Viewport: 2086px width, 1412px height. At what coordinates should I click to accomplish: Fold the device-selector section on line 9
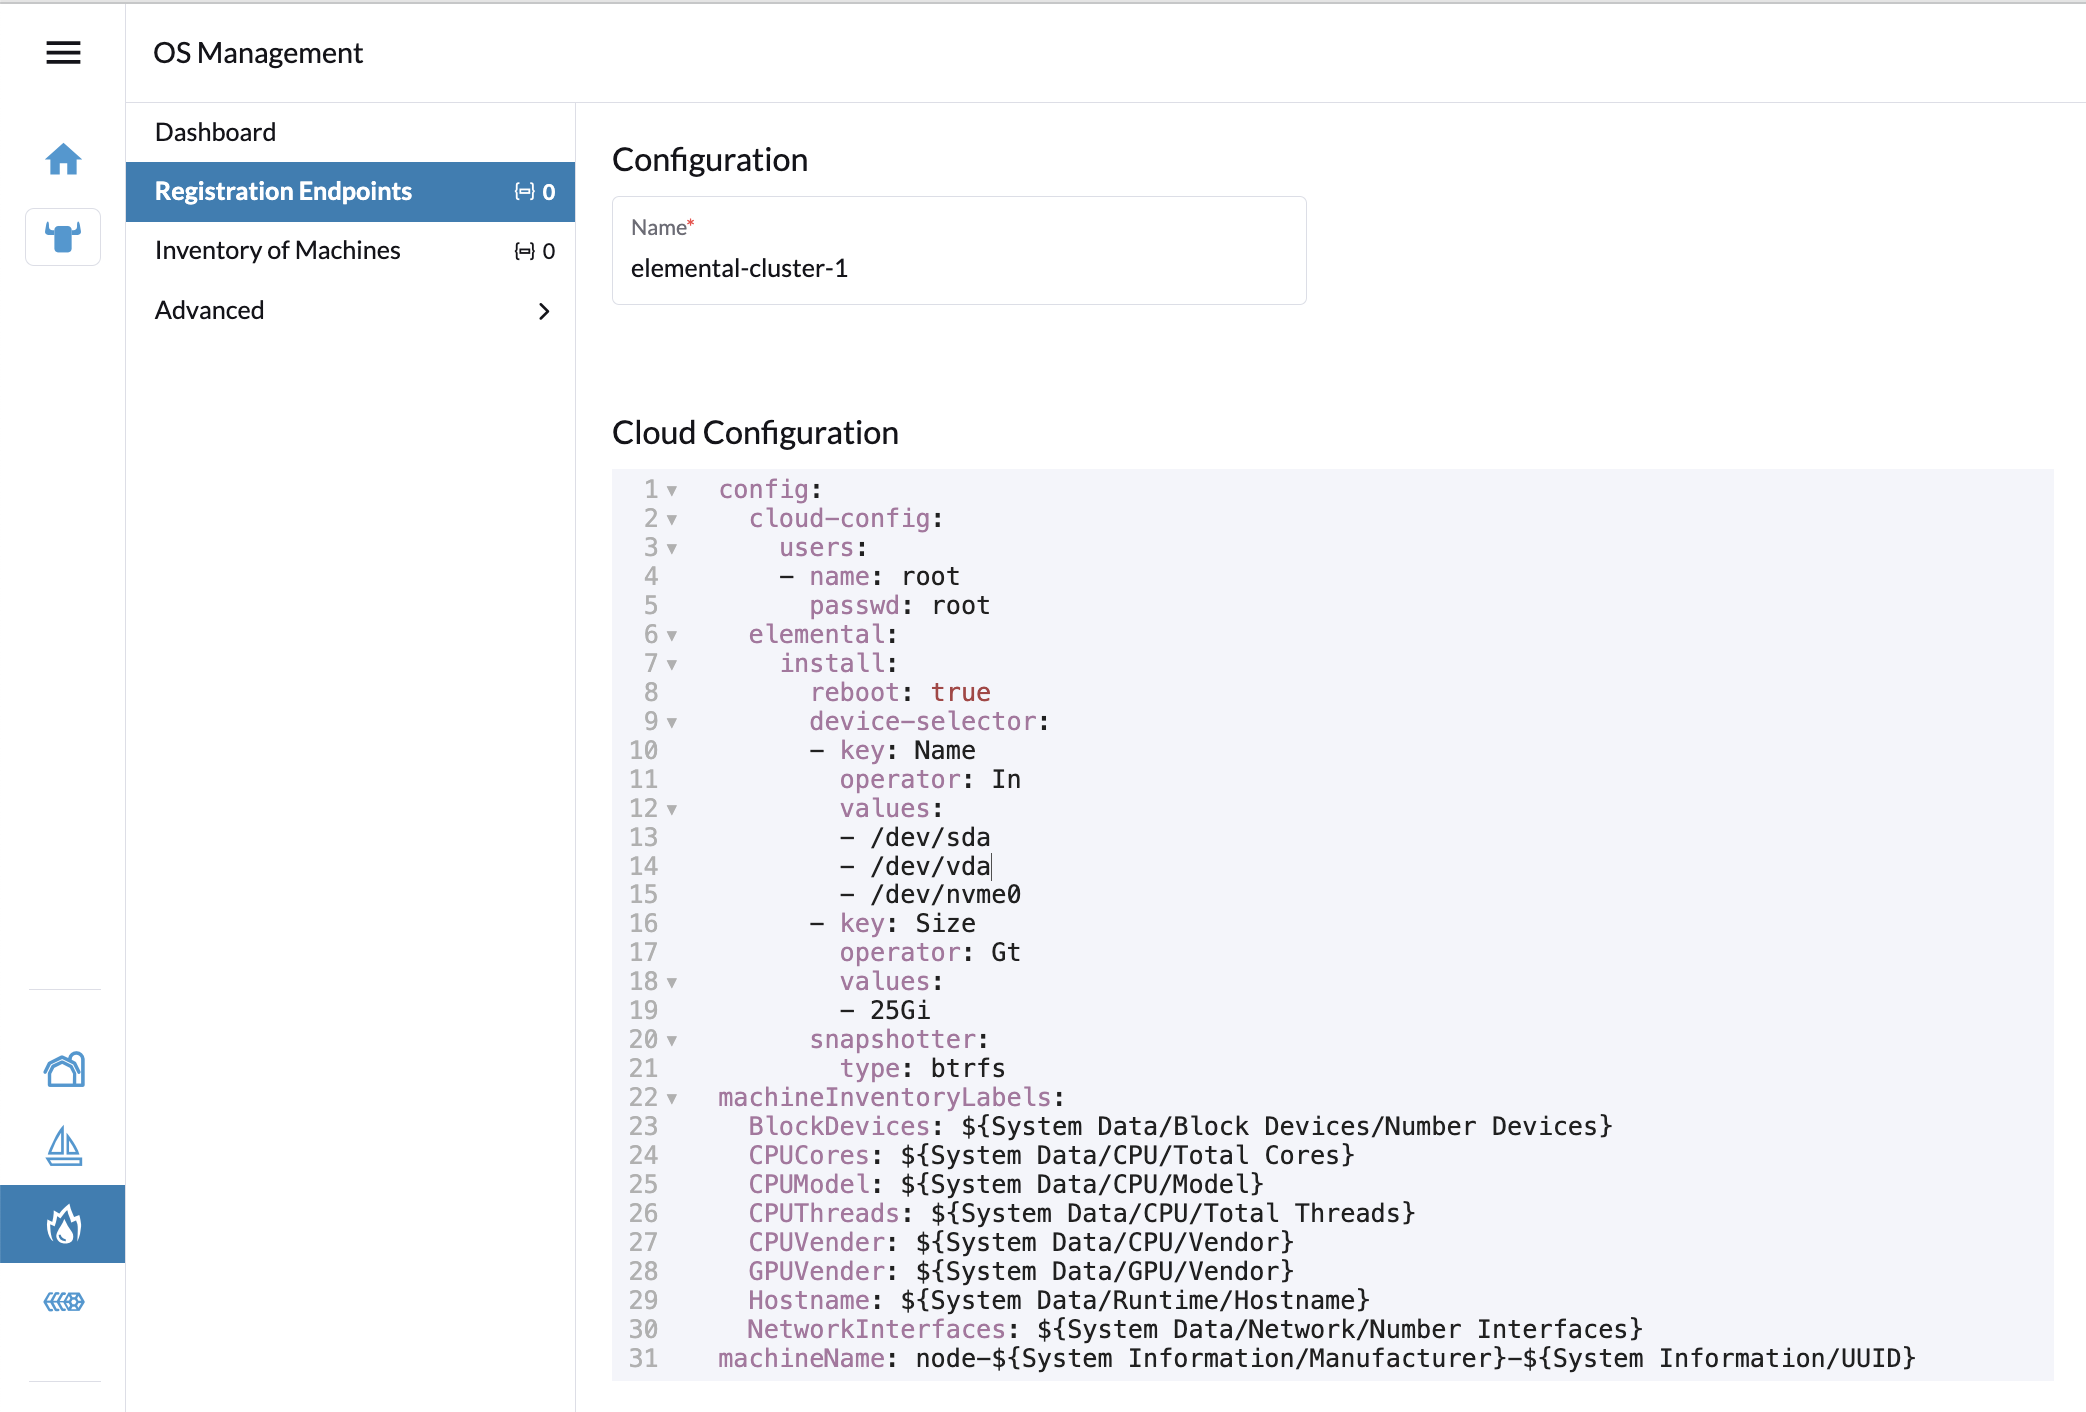pos(672,723)
